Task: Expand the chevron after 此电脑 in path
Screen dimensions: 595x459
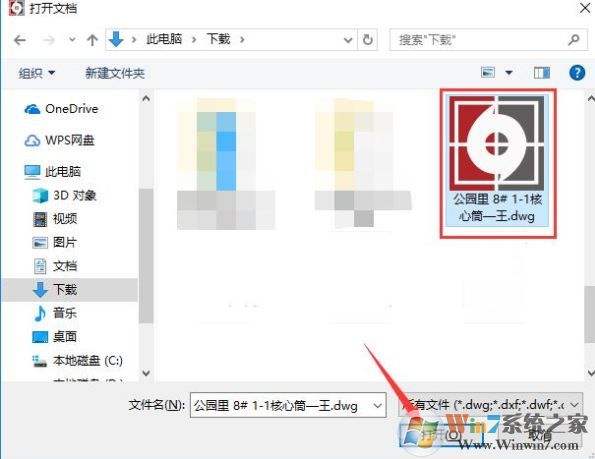Action: tap(194, 39)
